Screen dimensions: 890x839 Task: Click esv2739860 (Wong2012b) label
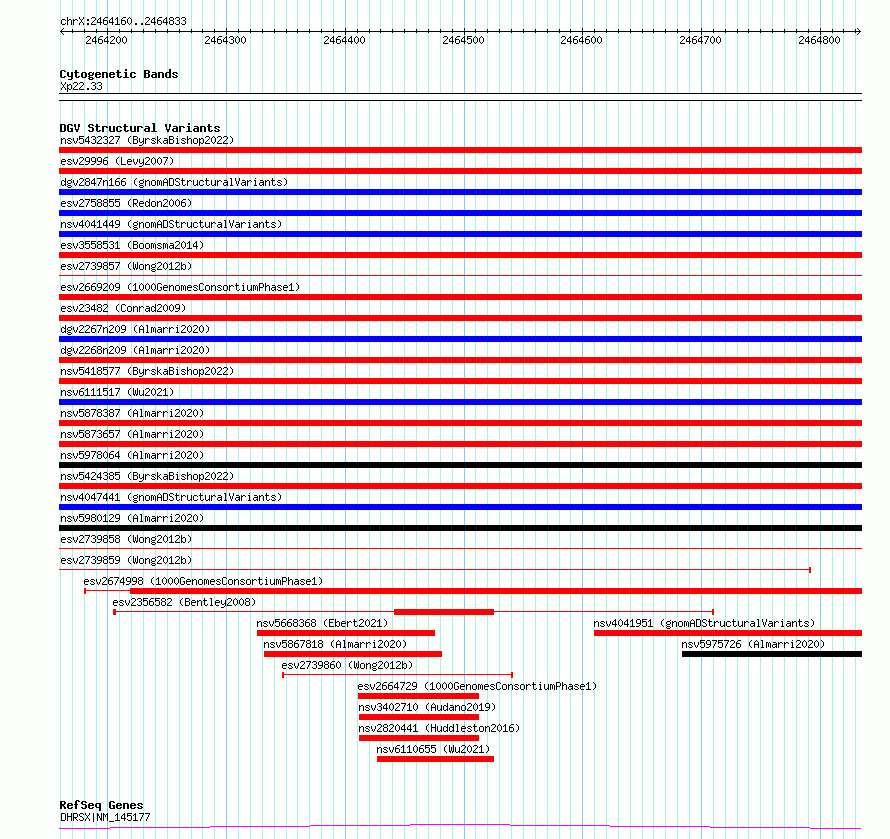pos(347,665)
